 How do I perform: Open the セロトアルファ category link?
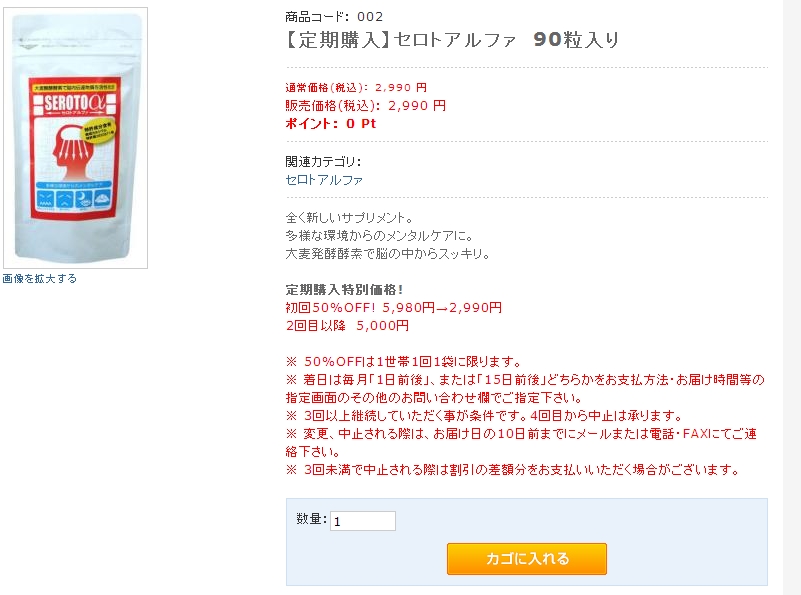pyautogui.click(x=324, y=180)
